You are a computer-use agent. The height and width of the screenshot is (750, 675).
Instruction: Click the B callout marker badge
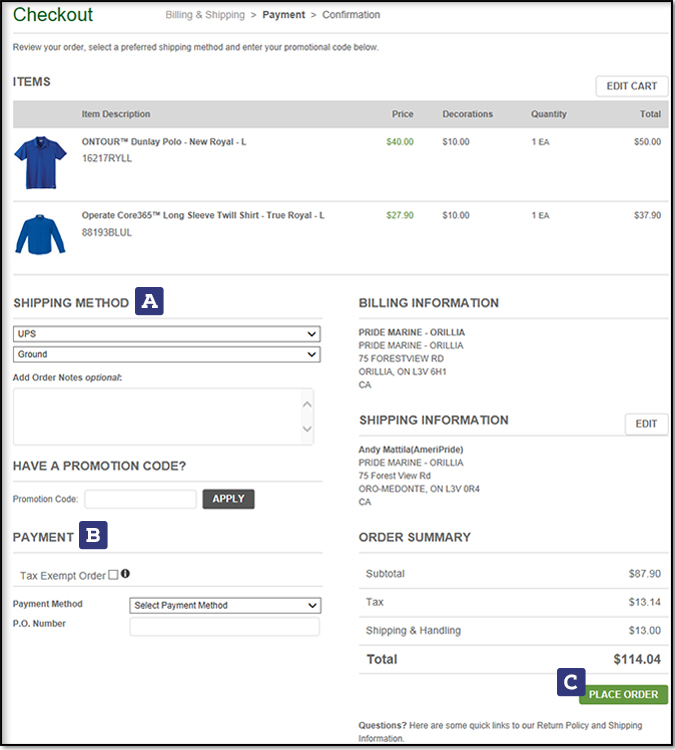(93, 536)
